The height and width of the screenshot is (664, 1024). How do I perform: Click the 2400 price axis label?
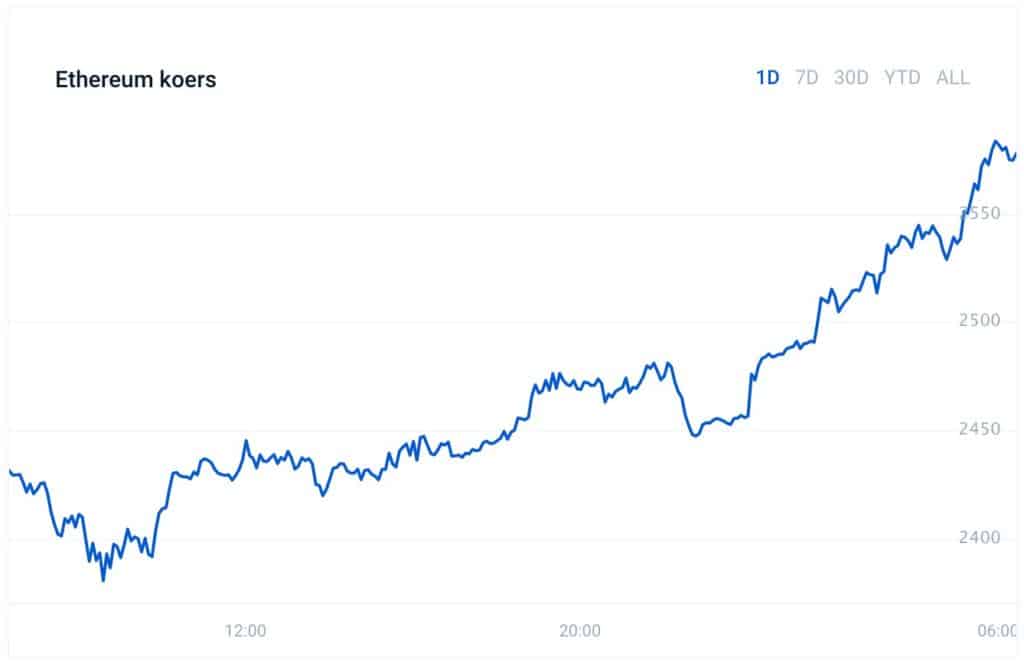pyautogui.click(x=980, y=537)
